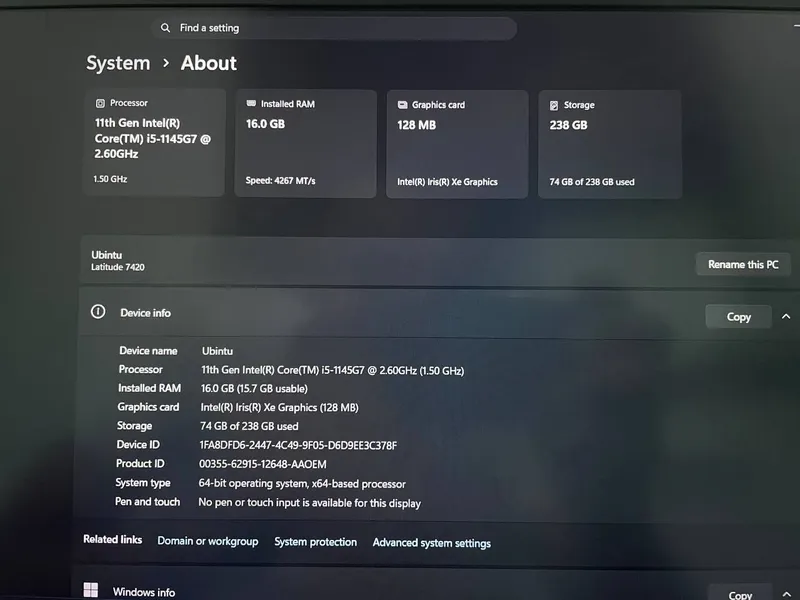Image resolution: width=800 pixels, height=600 pixels.
Task: Focus the Find a setting search box
Action: [x=334, y=28]
